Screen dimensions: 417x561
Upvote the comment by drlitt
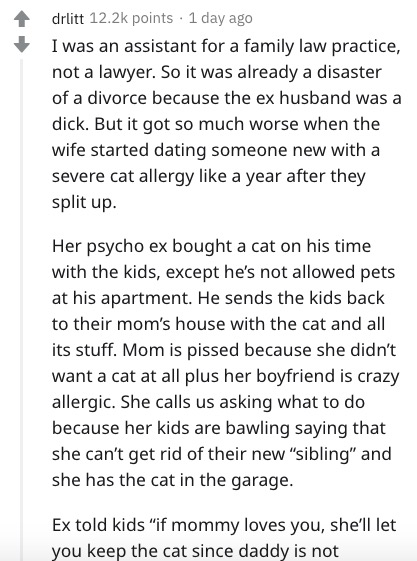pos(21,19)
